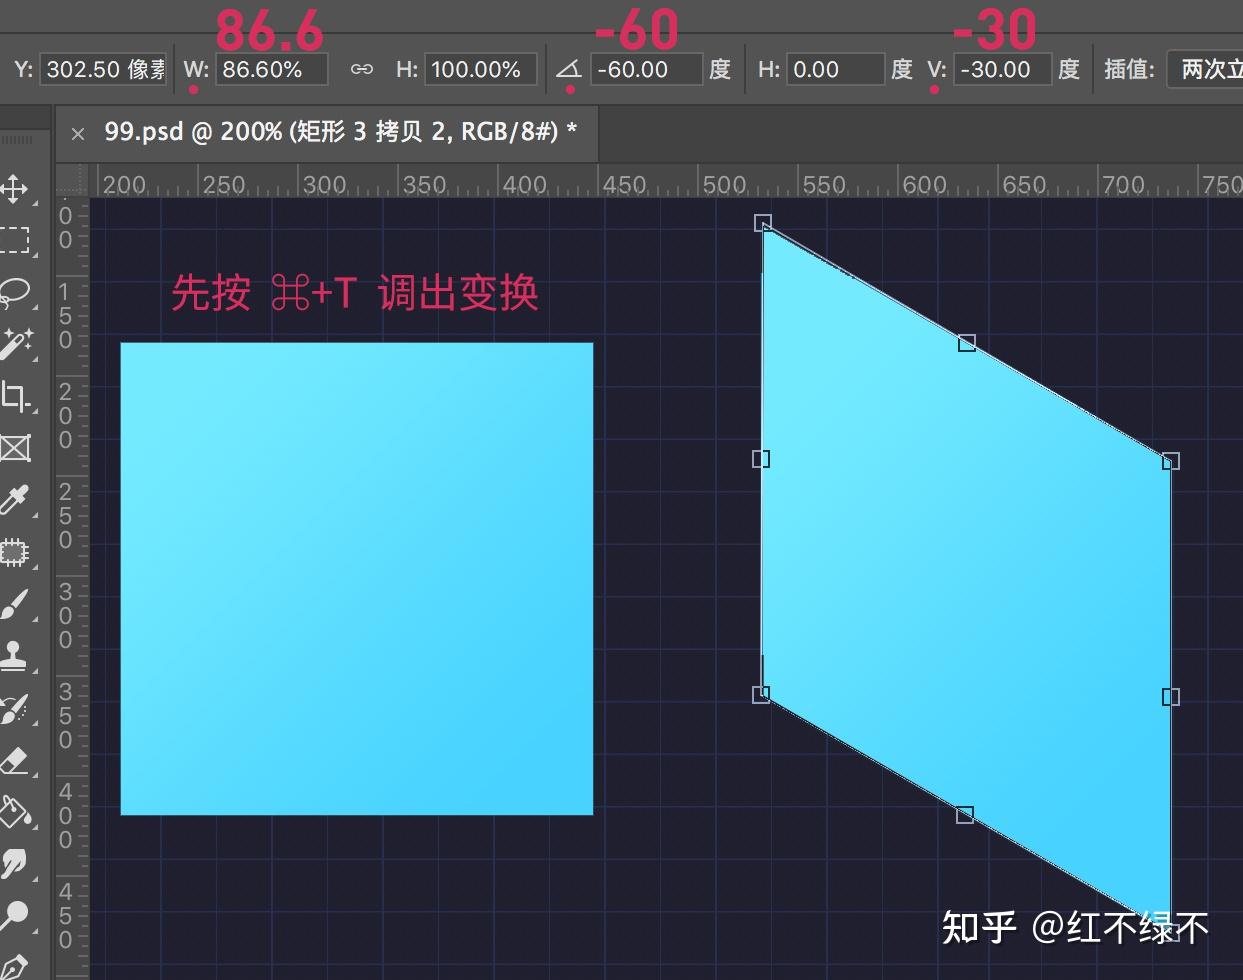Expand the Eraser tool flyout triangle
The image size is (1243, 980).
point(38,777)
